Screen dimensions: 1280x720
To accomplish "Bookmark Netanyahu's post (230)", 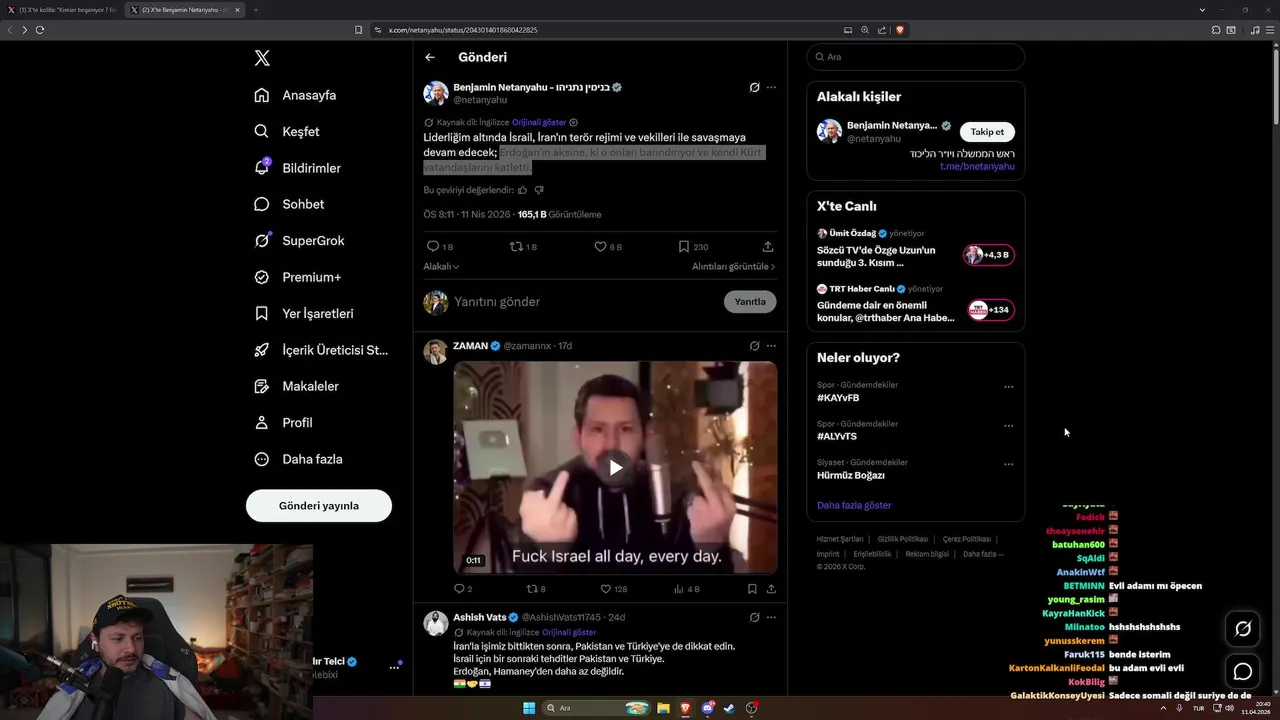I will tap(693, 246).
